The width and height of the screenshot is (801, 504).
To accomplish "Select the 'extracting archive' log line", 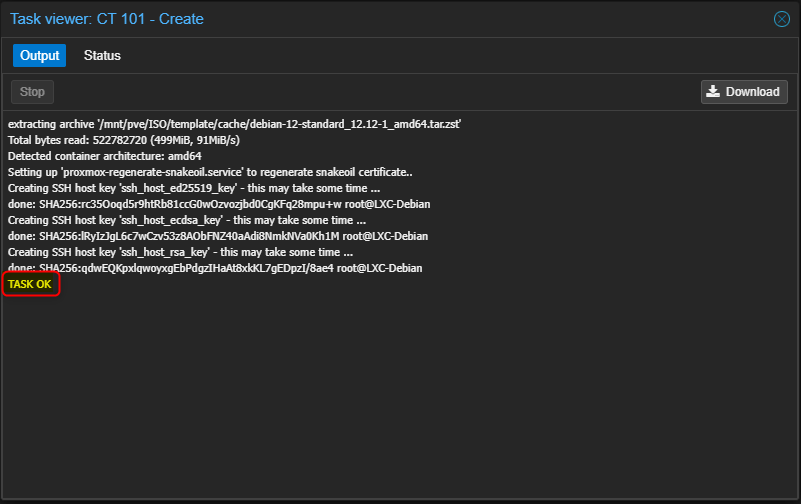I will click(234, 124).
